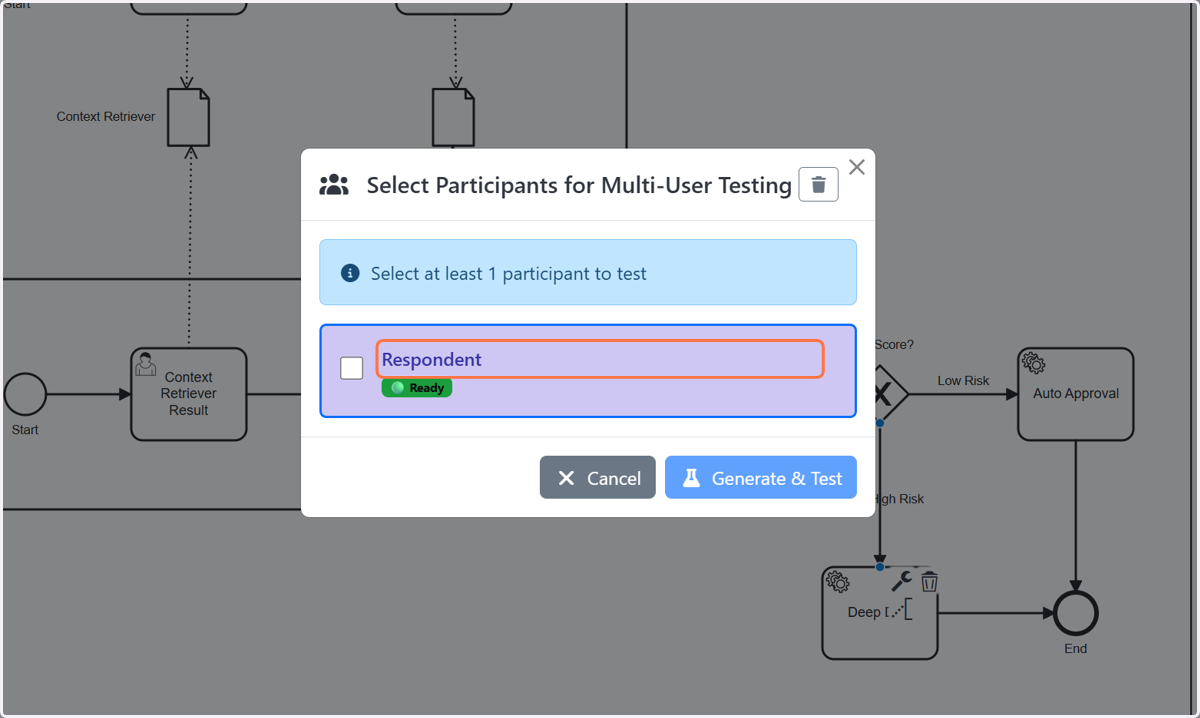Click the green Ready status badge
Image resolution: width=1200 pixels, height=718 pixels.
pos(417,388)
